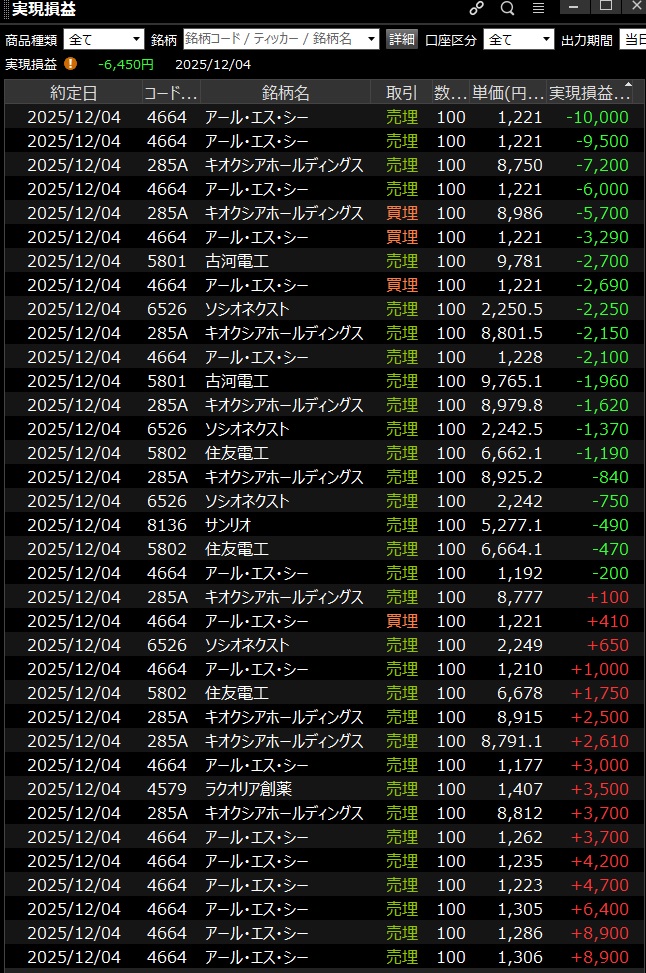This screenshot has width=646, height=973.
Task: Minimize the 実現損益 window
Action: [573, 8]
